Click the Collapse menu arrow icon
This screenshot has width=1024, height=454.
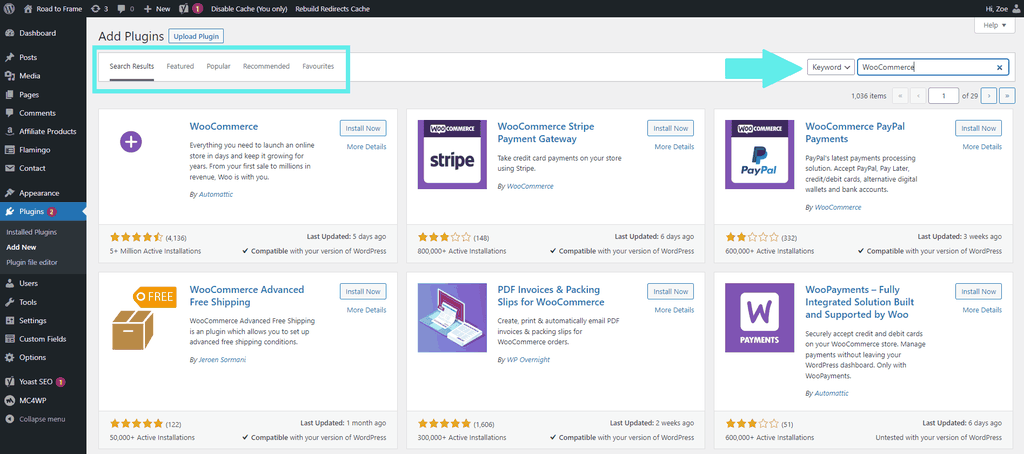pos(10,419)
